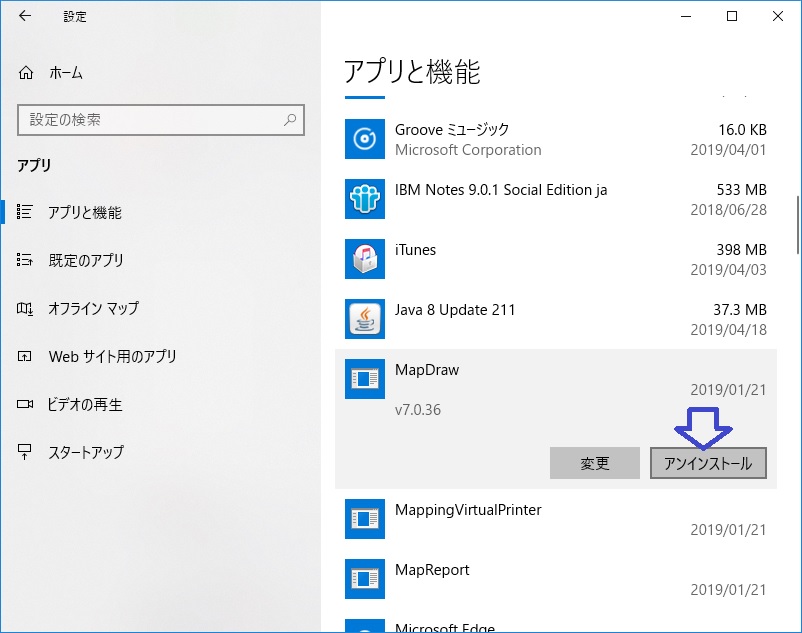Click the 2019/04/03 install date
802x633 pixels.
coord(728,270)
